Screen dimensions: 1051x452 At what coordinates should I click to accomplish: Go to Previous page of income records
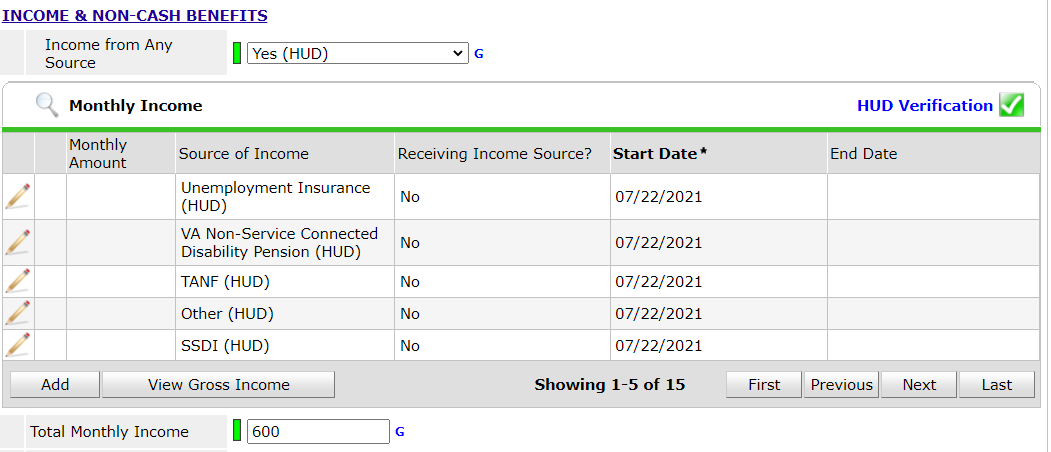841,385
